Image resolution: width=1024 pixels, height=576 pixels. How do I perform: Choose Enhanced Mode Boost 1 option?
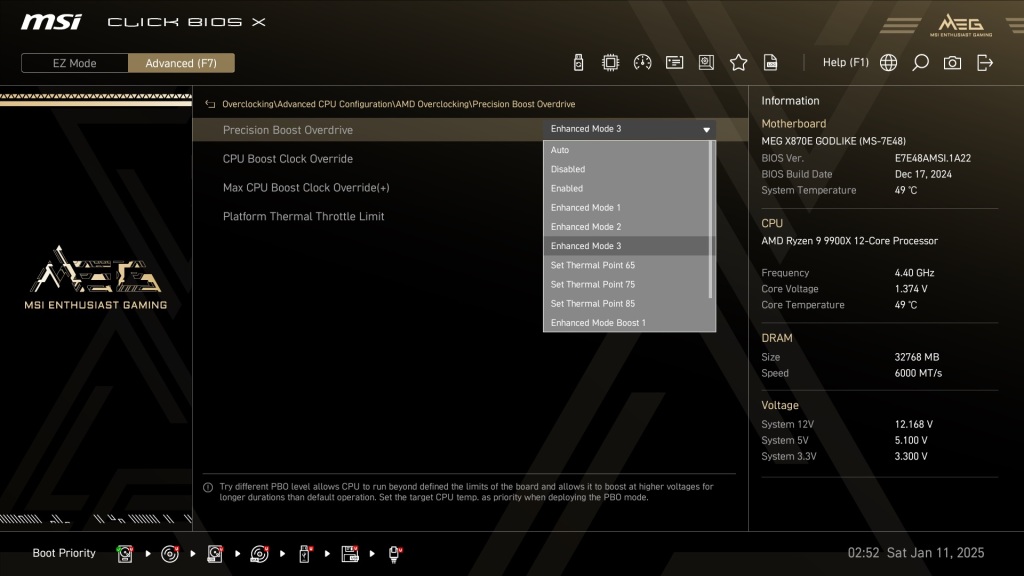(626, 323)
